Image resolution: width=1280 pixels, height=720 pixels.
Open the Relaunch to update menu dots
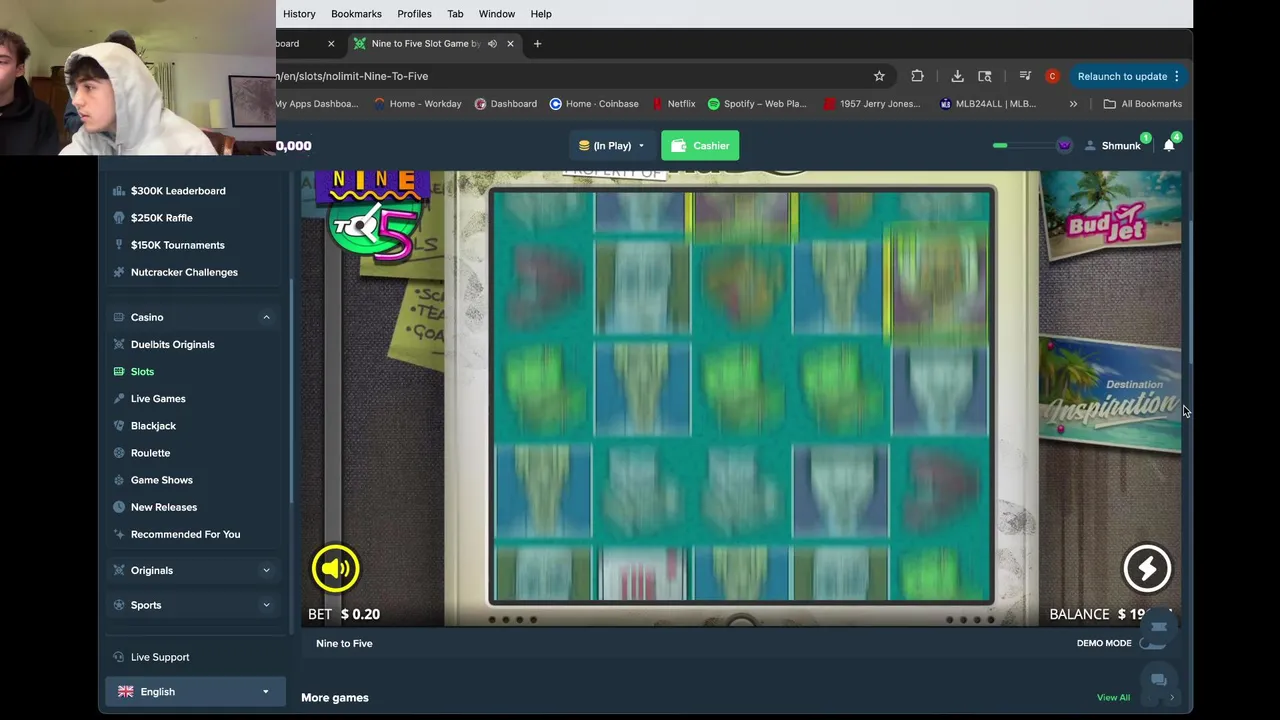1177,76
